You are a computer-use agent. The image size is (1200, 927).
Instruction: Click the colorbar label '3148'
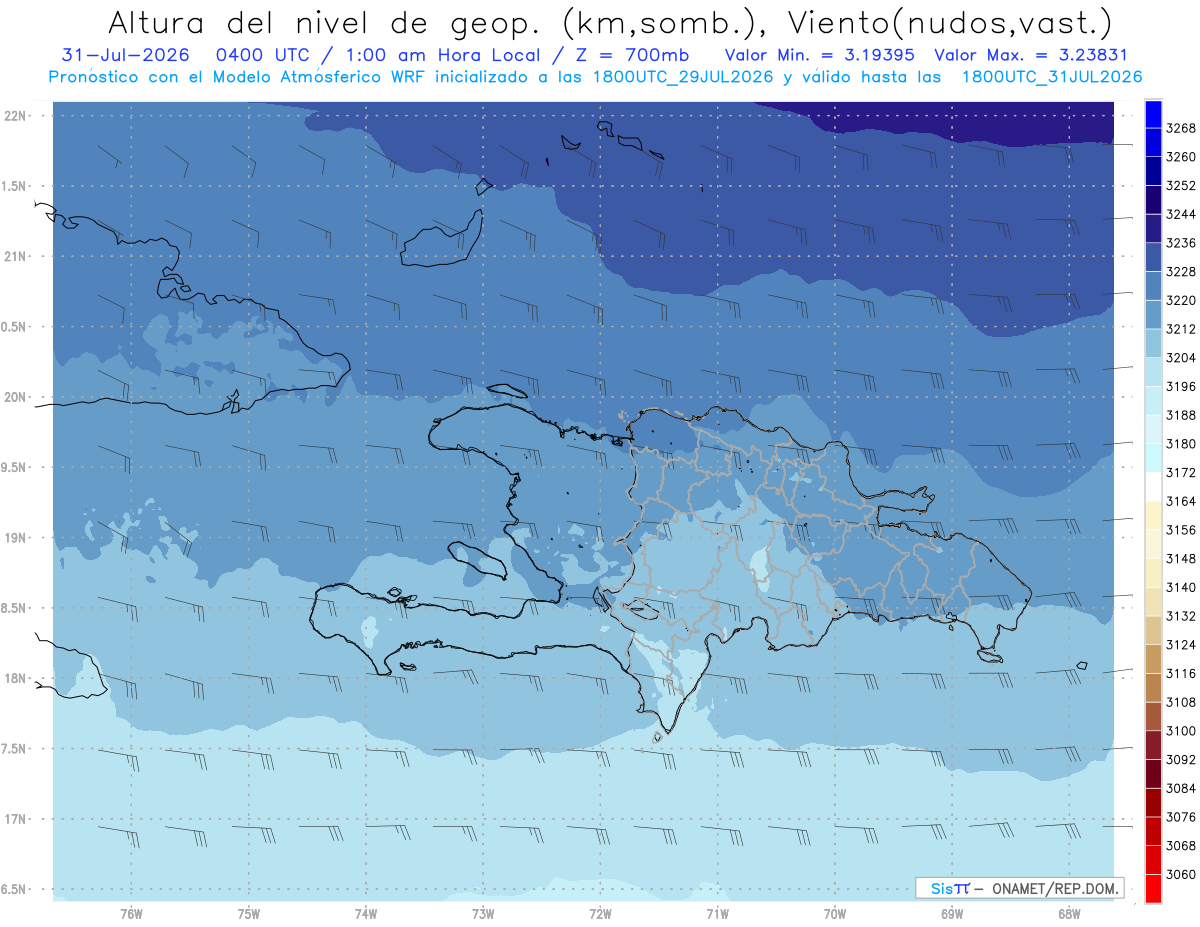(1181, 559)
